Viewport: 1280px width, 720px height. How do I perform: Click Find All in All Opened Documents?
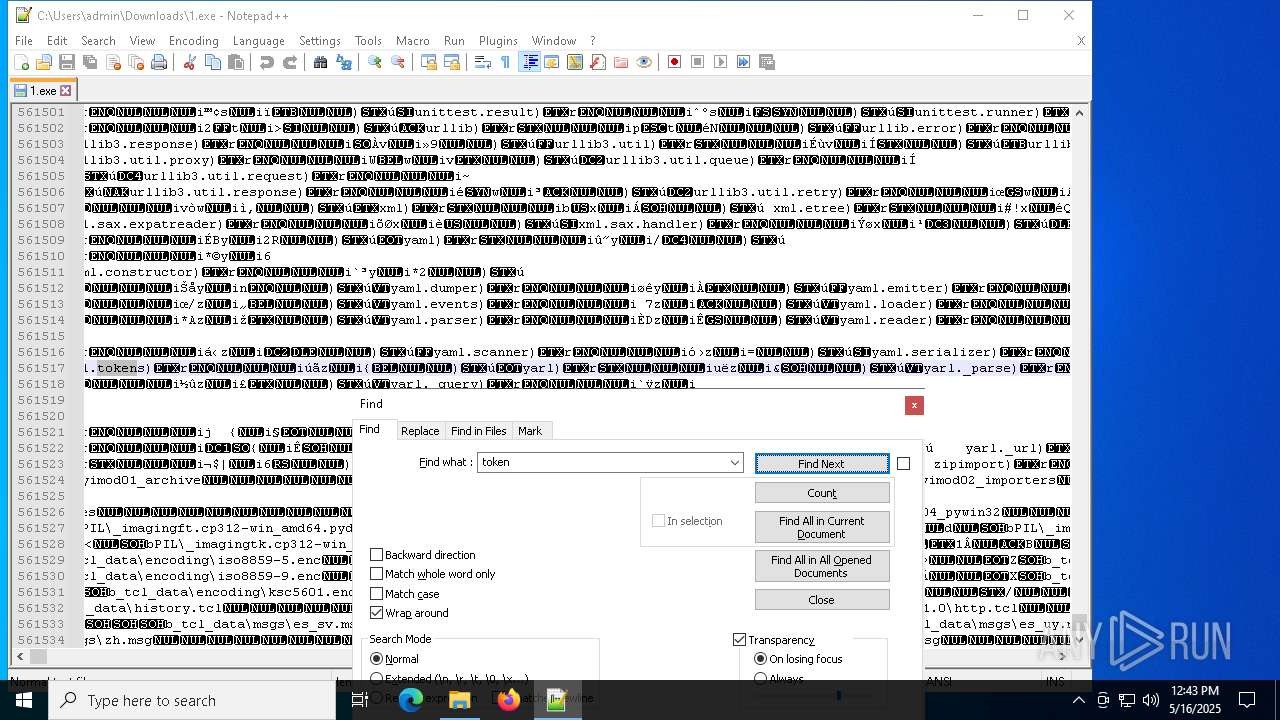822,566
